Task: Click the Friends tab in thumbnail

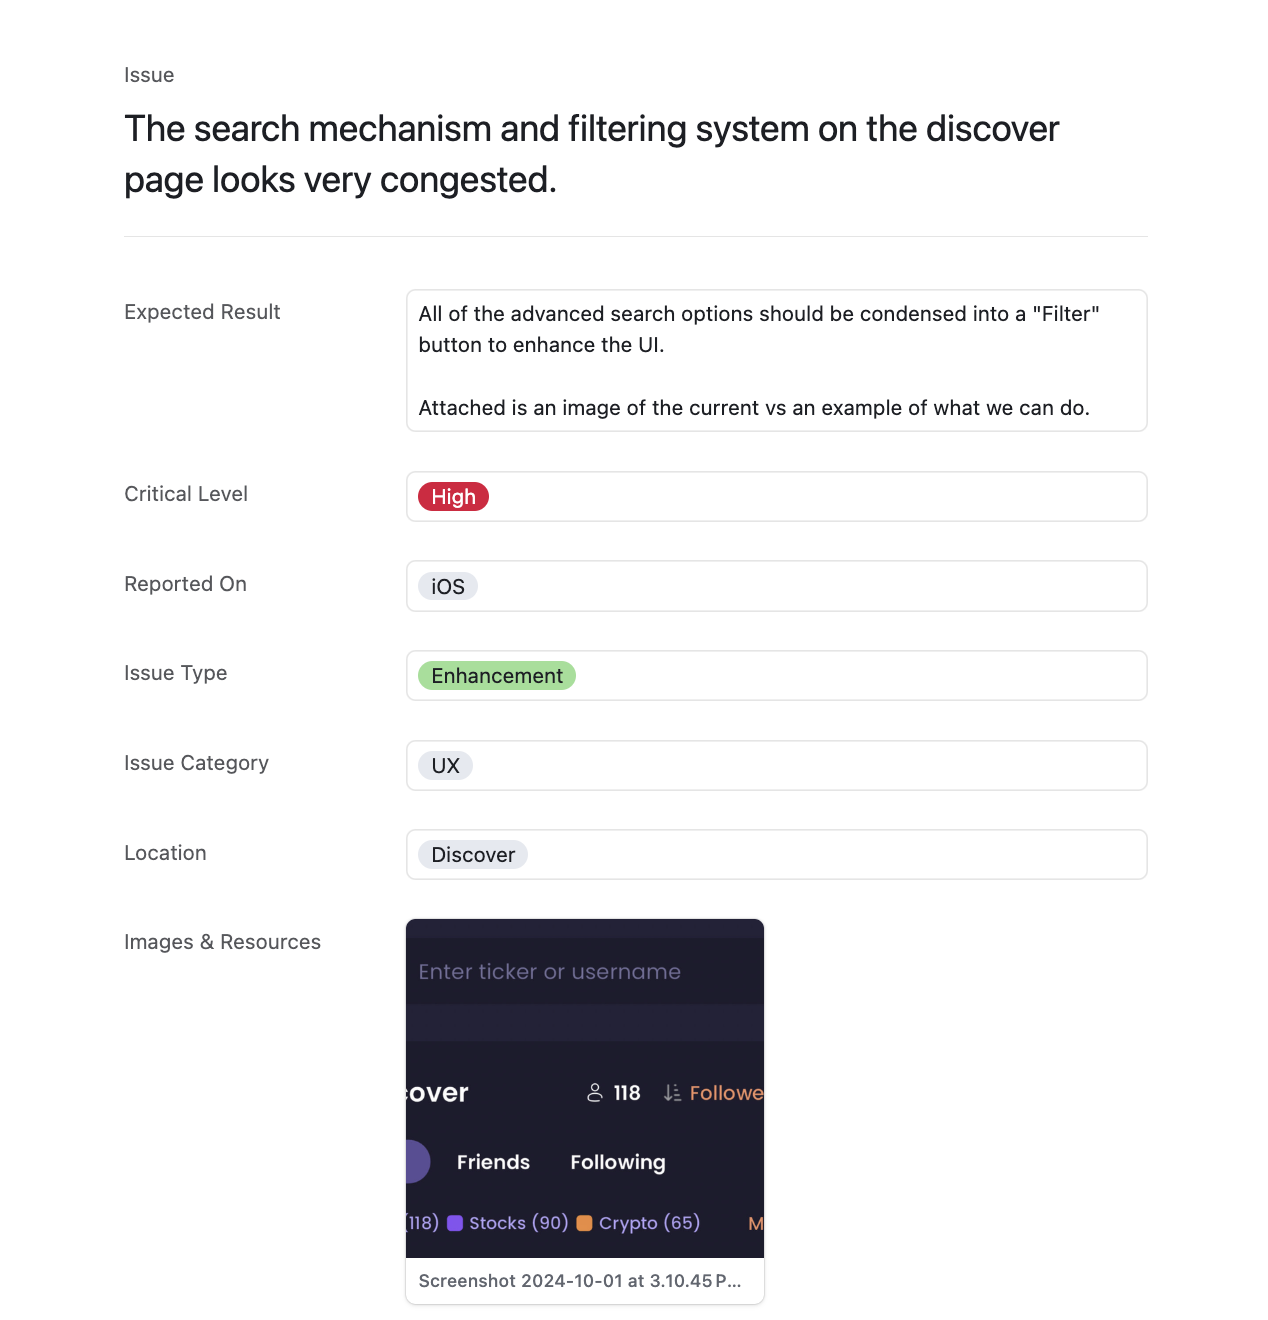Action: tap(493, 1162)
